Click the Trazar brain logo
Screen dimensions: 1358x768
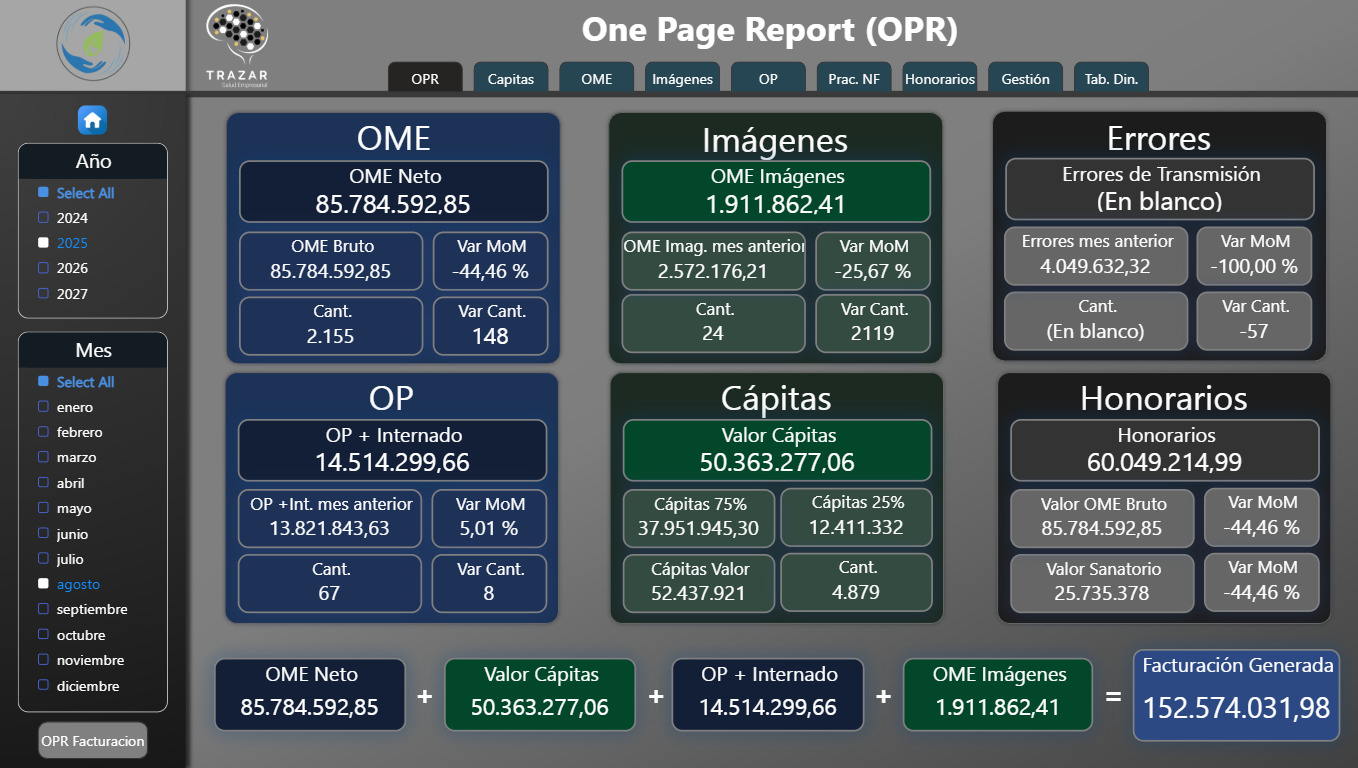point(236,40)
